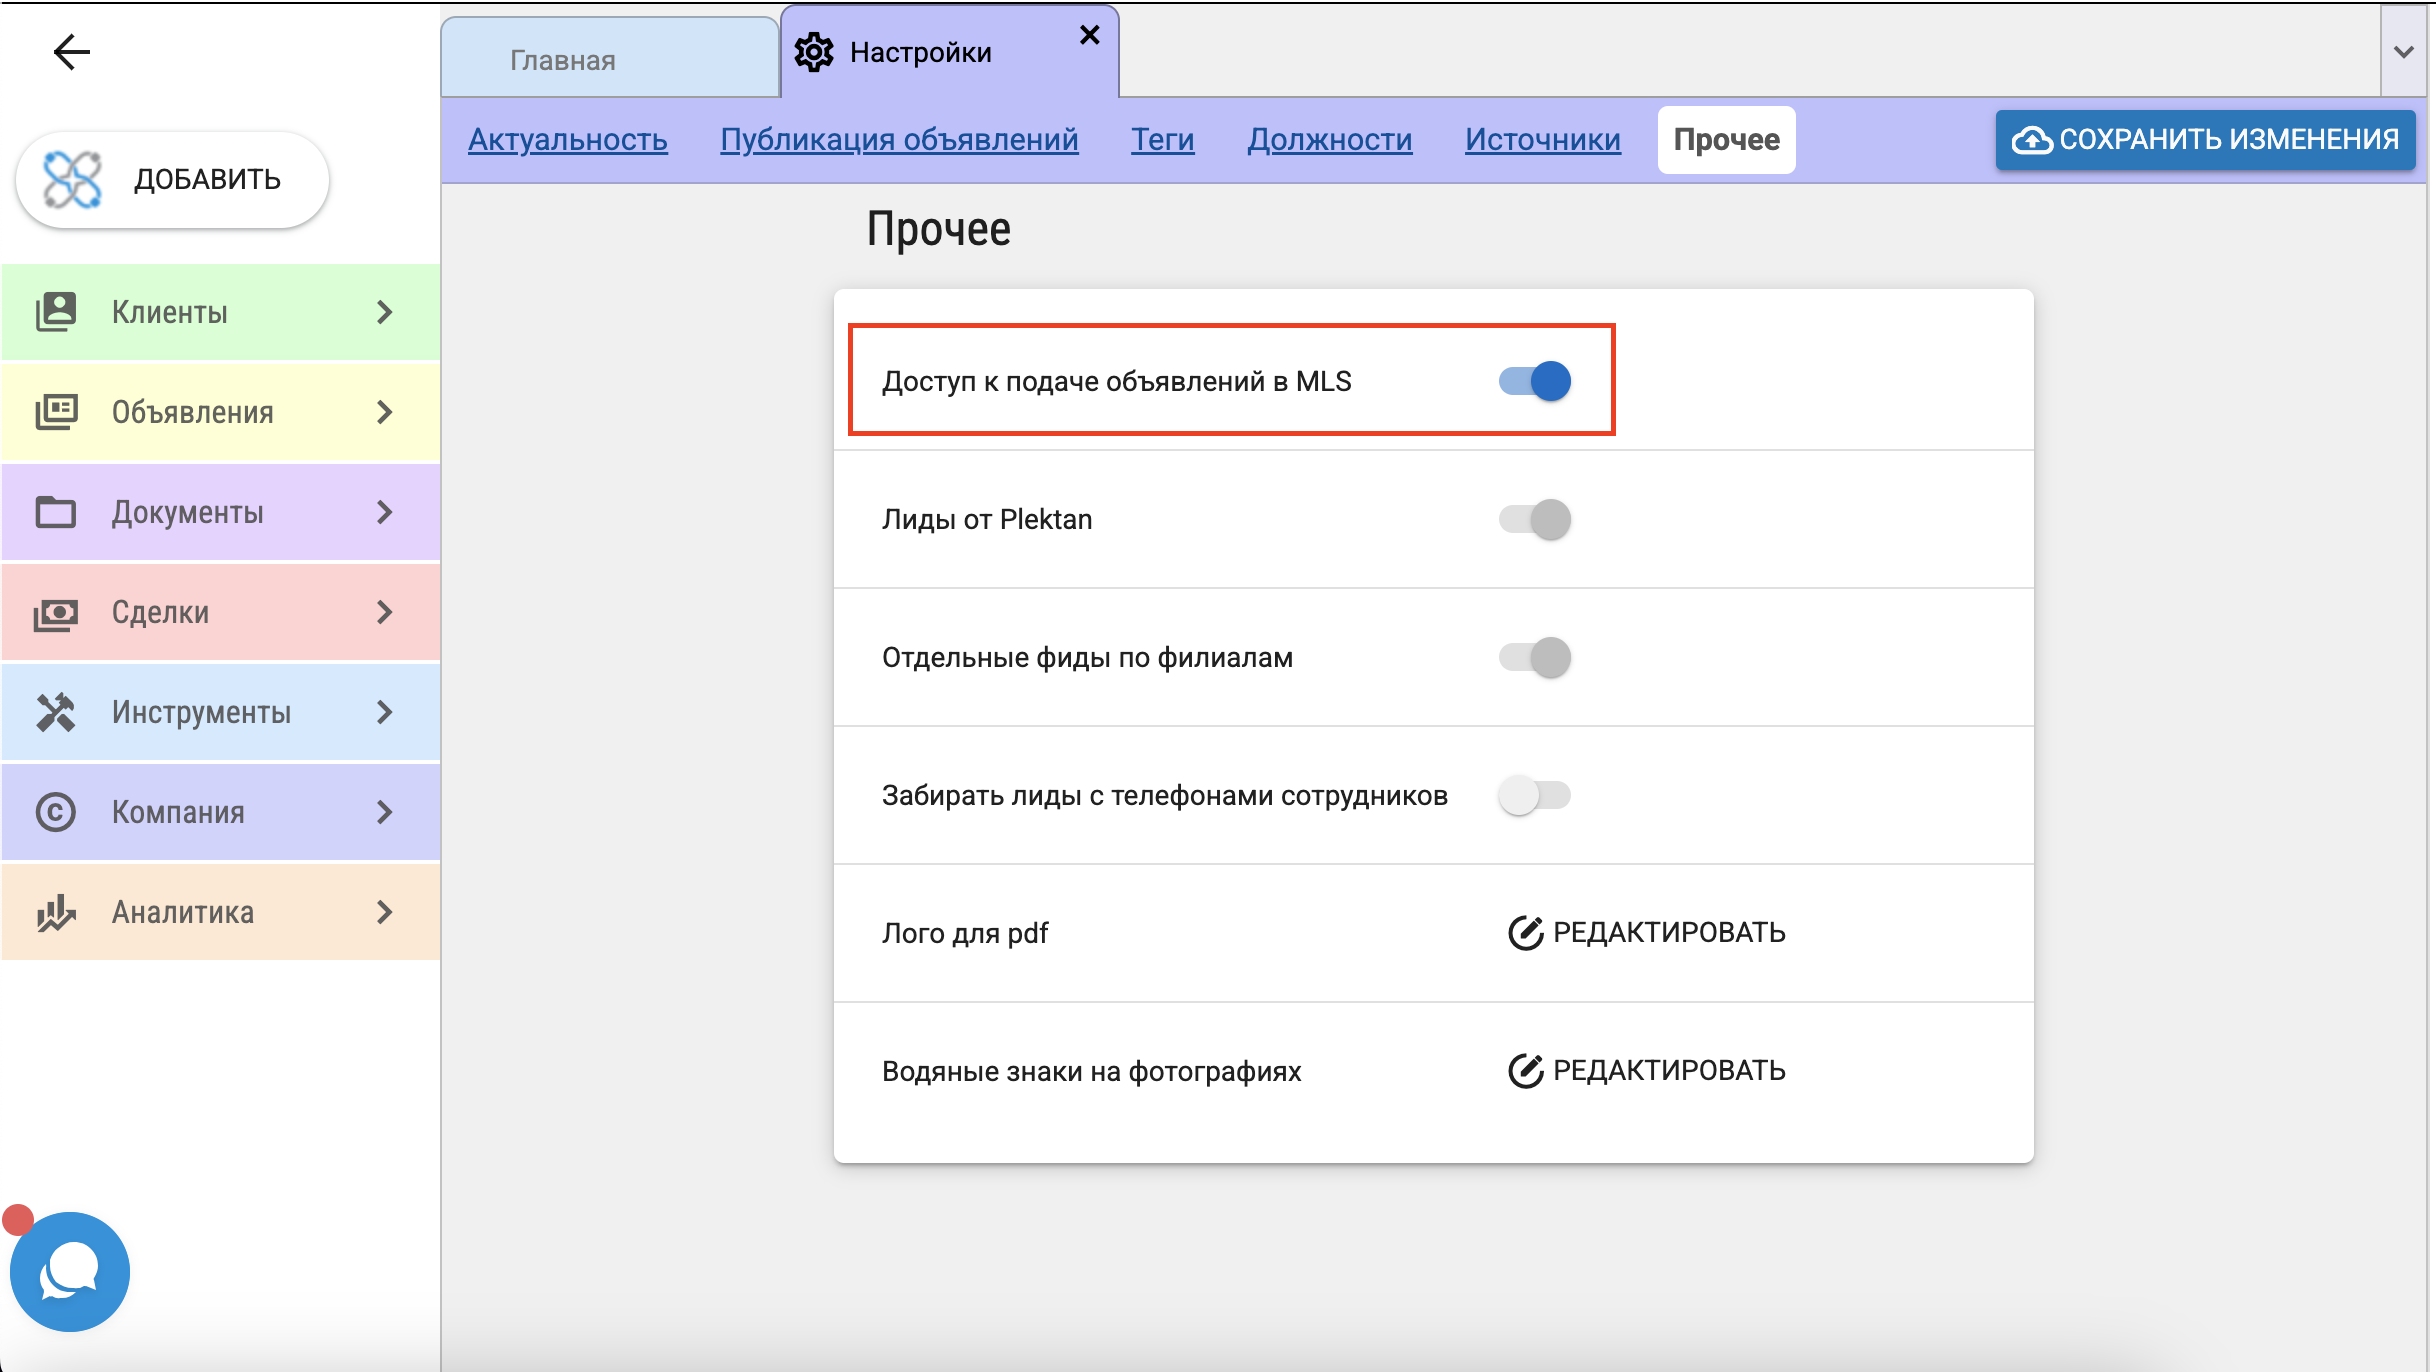The width and height of the screenshot is (2436, 1372).
Task: Enable Забирать лиды с телефонами сотрудников
Action: point(1535,795)
